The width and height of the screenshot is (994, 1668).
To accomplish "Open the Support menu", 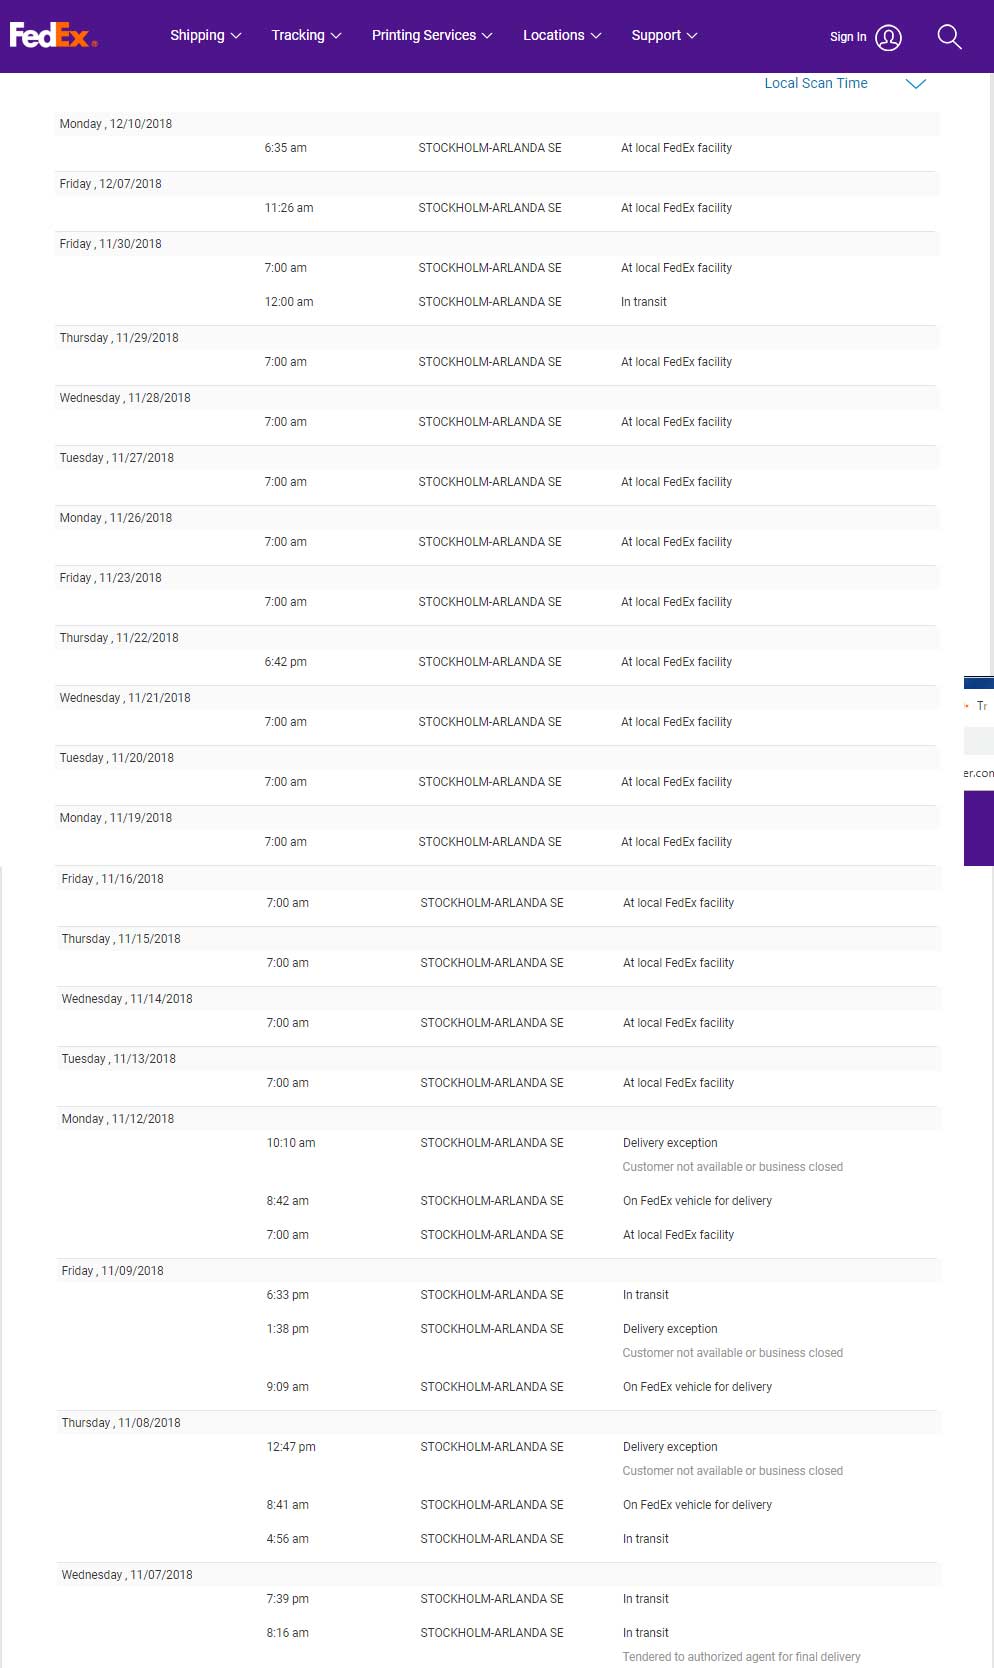I will [x=664, y=35].
